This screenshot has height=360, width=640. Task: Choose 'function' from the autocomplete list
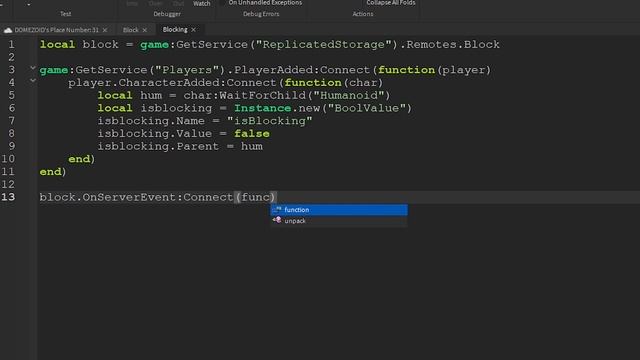(339, 210)
